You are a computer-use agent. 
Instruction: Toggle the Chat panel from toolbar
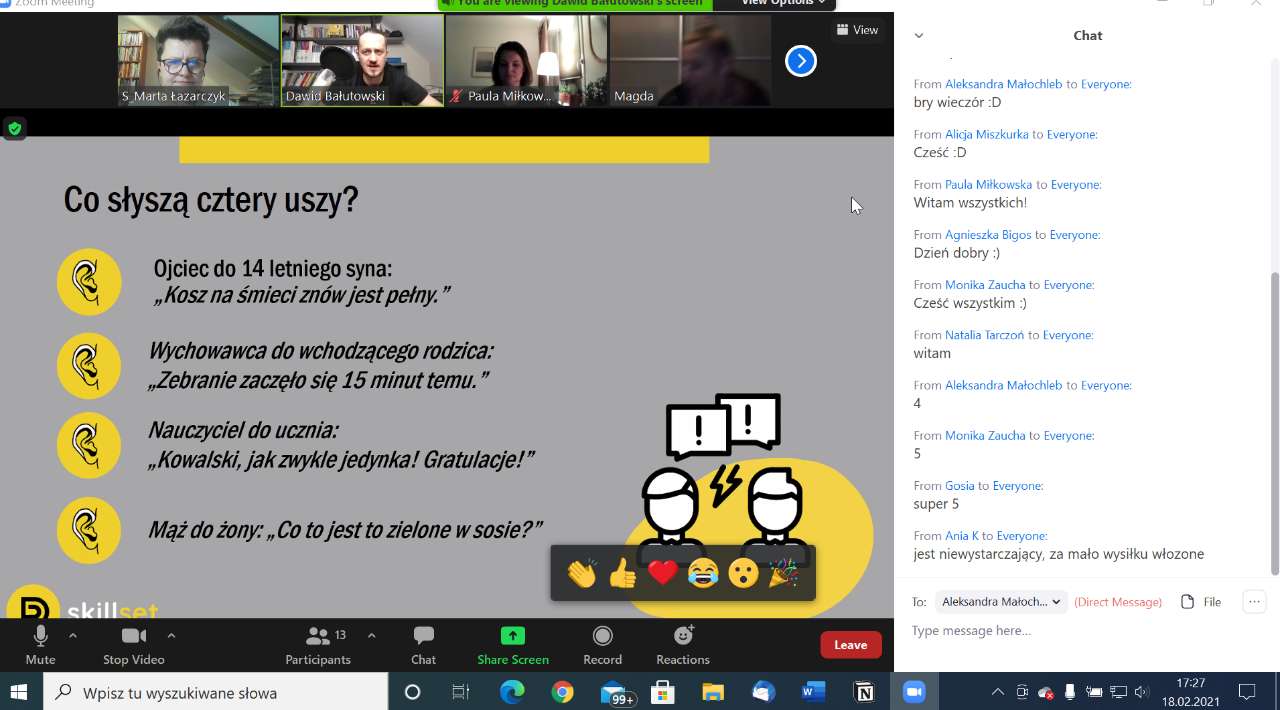[423, 644]
